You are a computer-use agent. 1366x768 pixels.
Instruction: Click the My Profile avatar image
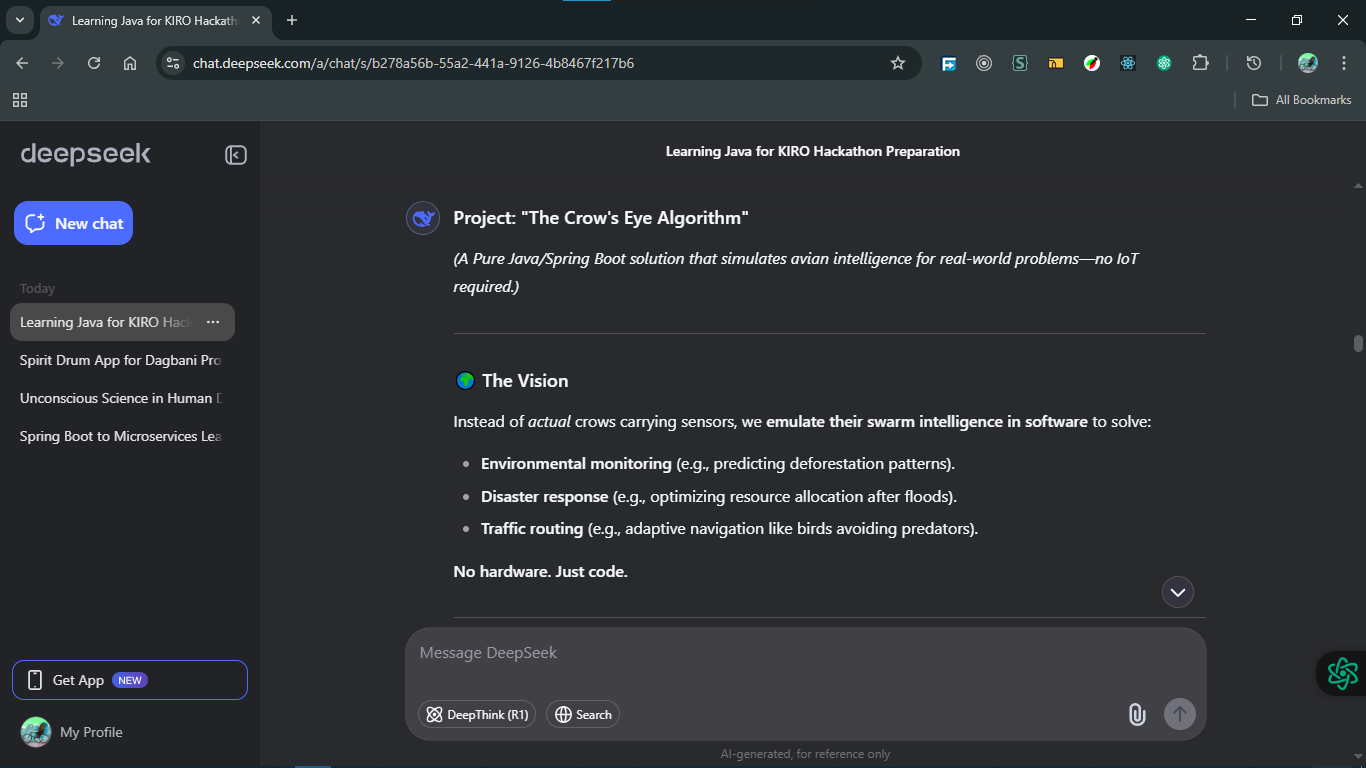click(36, 732)
